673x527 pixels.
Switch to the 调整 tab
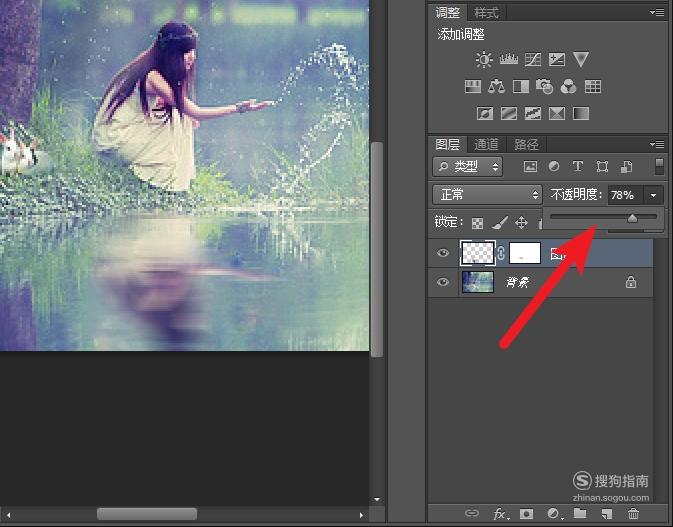click(x=448, y=13)
